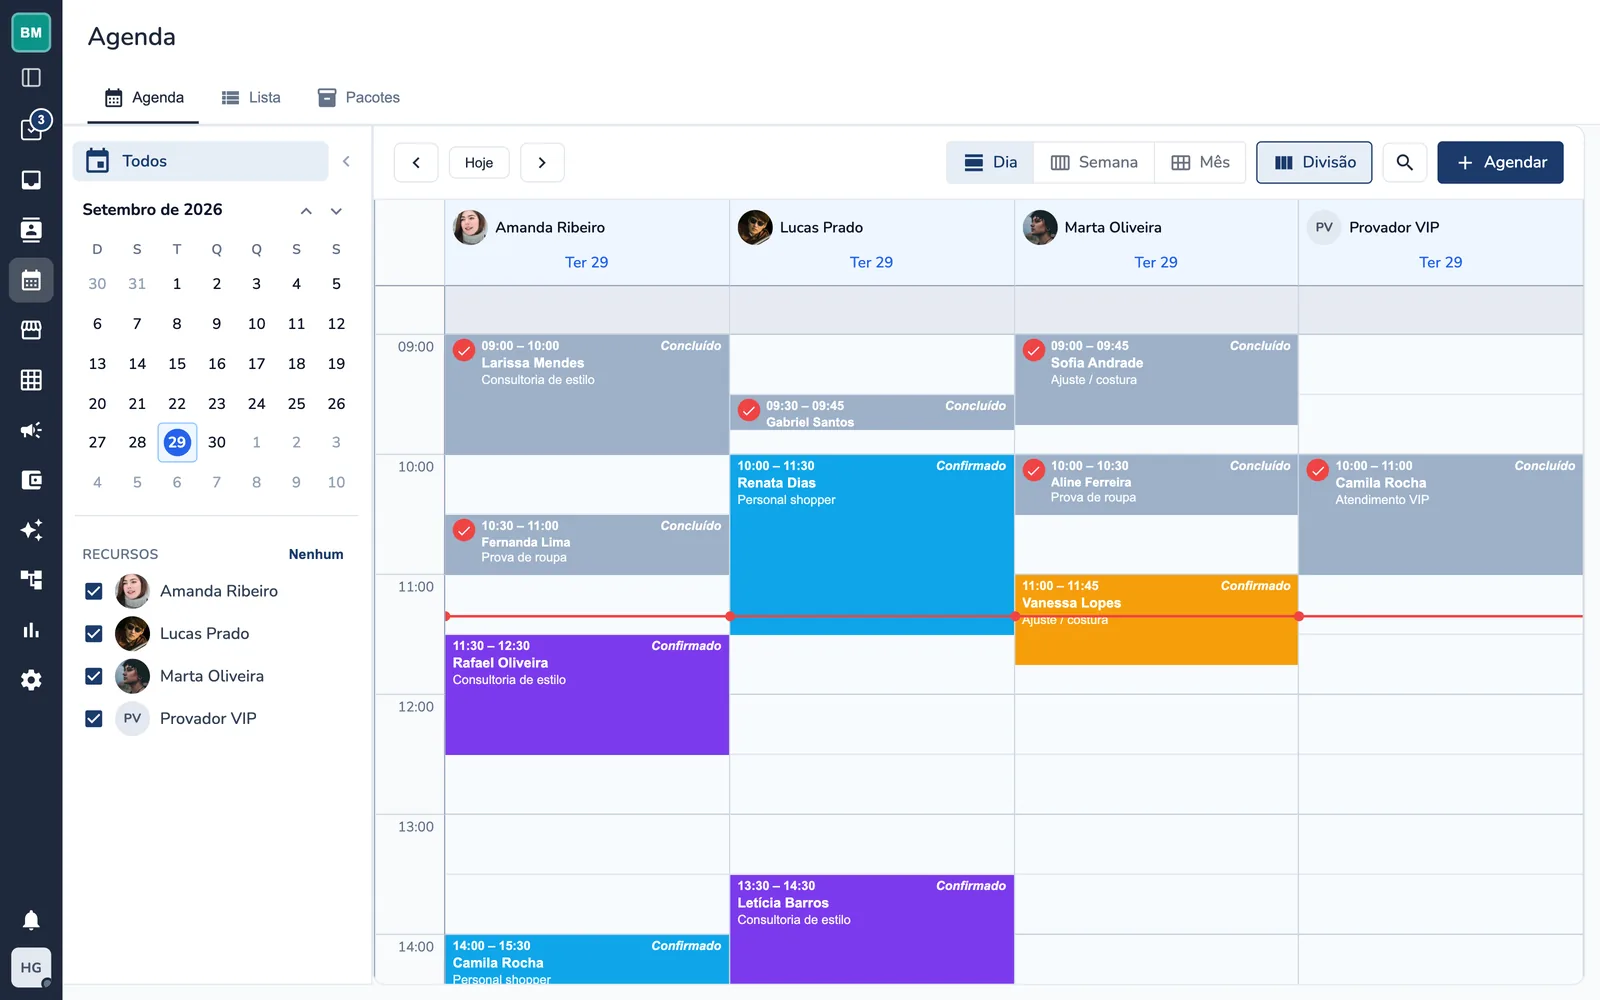Click the search magnifier button
This screenshot has height=1000, width=1600.
click(x=1404, y=162)
